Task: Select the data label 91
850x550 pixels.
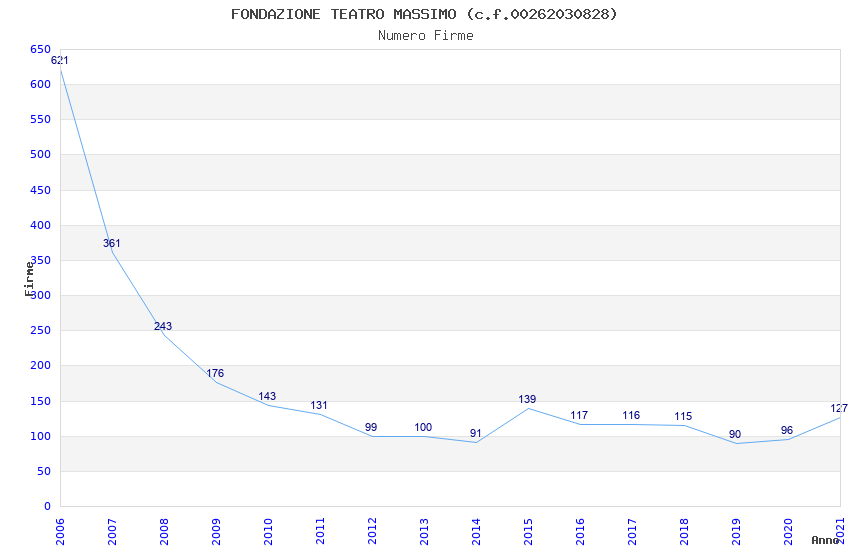Action: point(475,433)
